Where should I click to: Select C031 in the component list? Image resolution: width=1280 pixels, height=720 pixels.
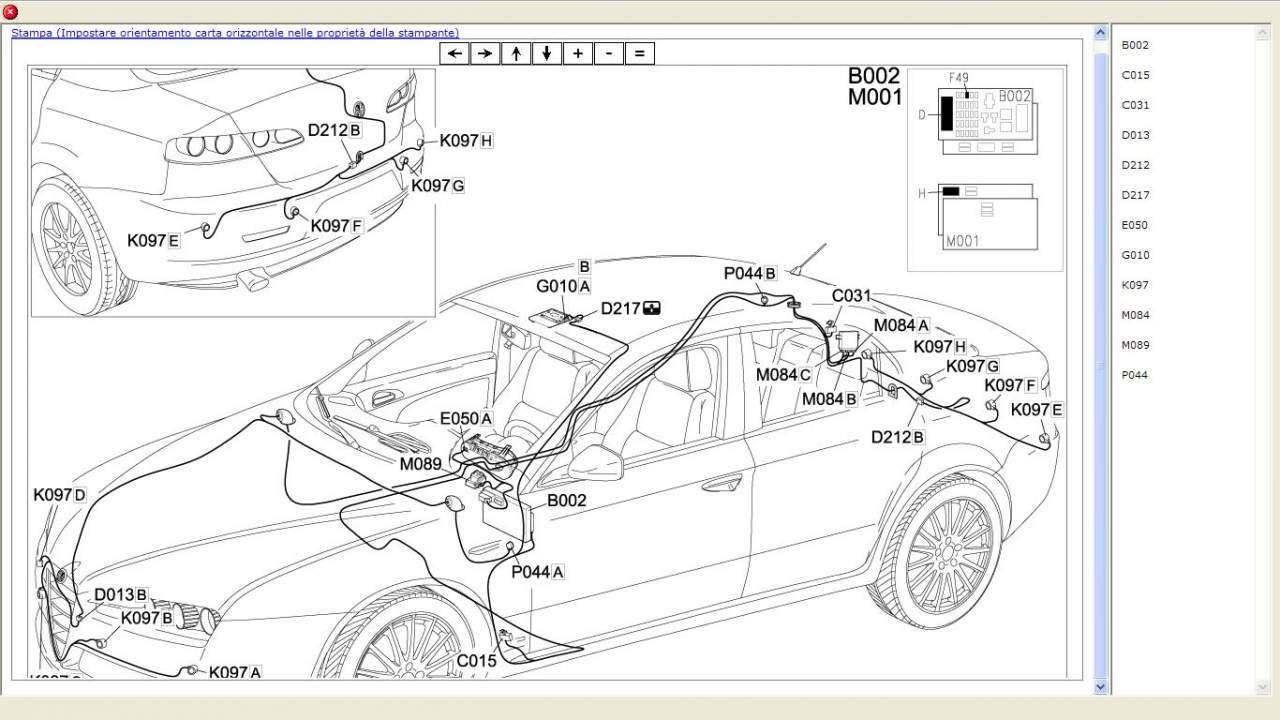[1135, 105]
